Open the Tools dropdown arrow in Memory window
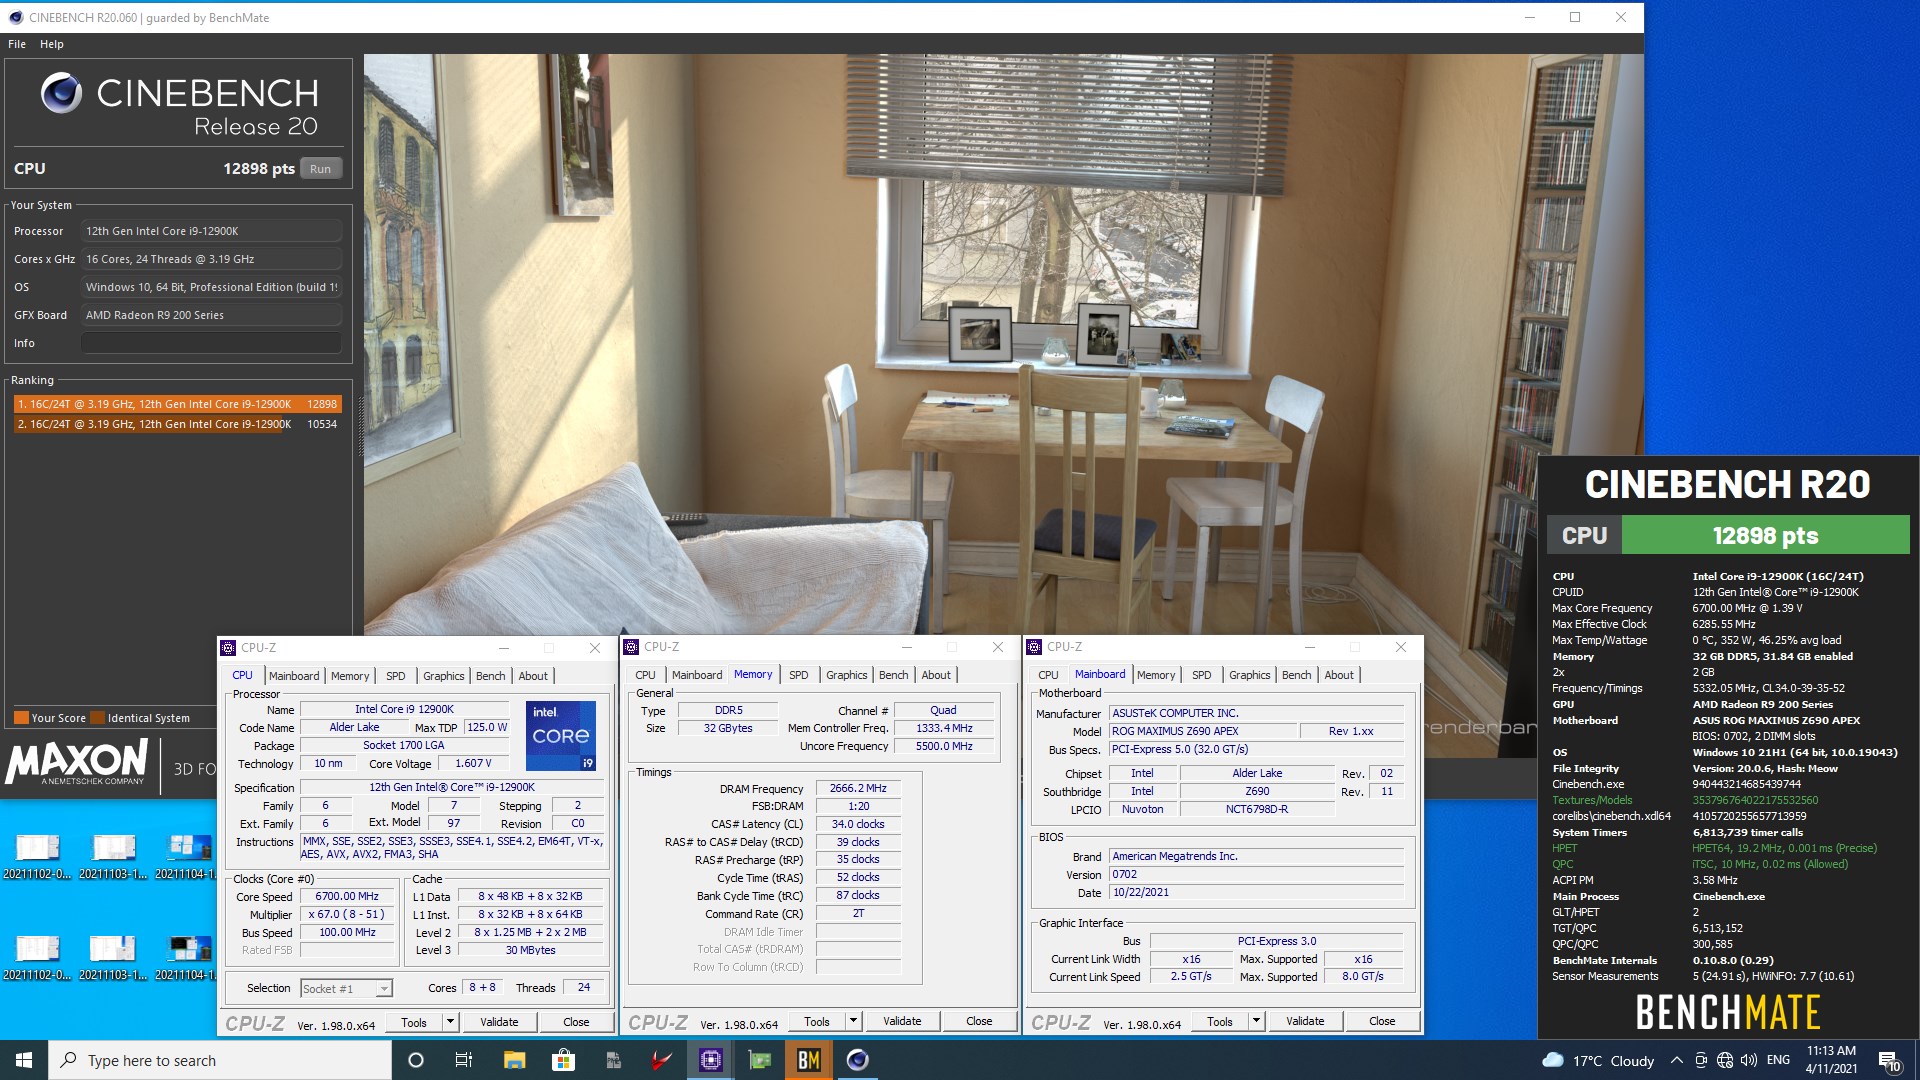 click(854, 1021)
